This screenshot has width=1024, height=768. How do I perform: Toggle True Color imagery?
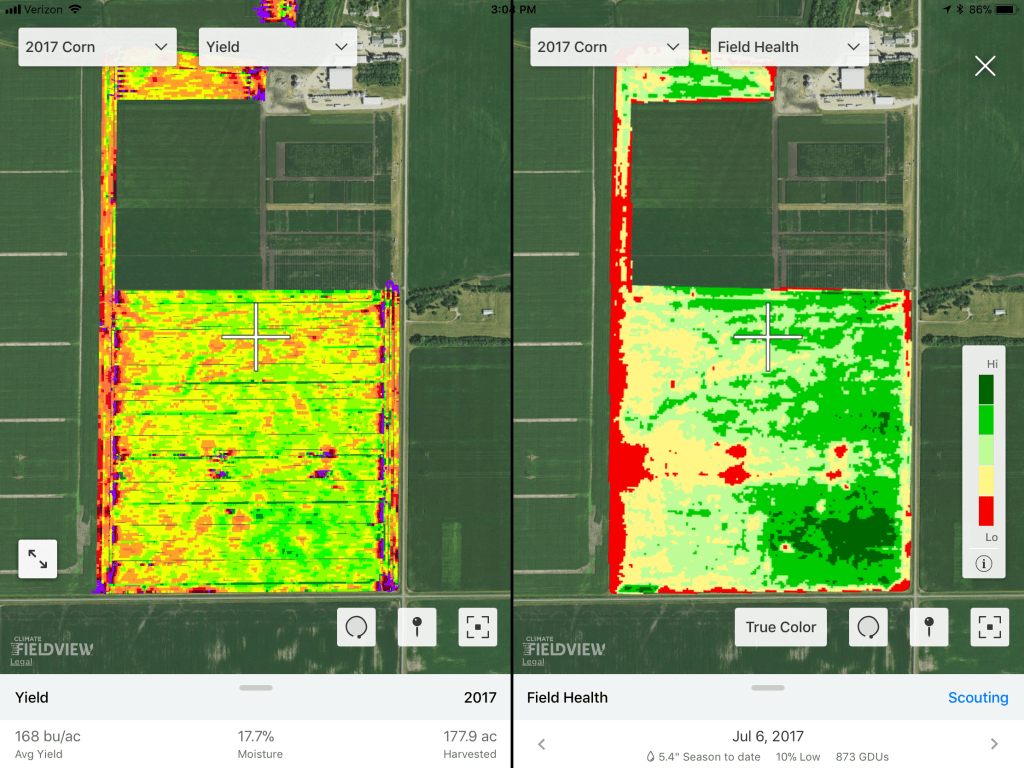[781, 627]
